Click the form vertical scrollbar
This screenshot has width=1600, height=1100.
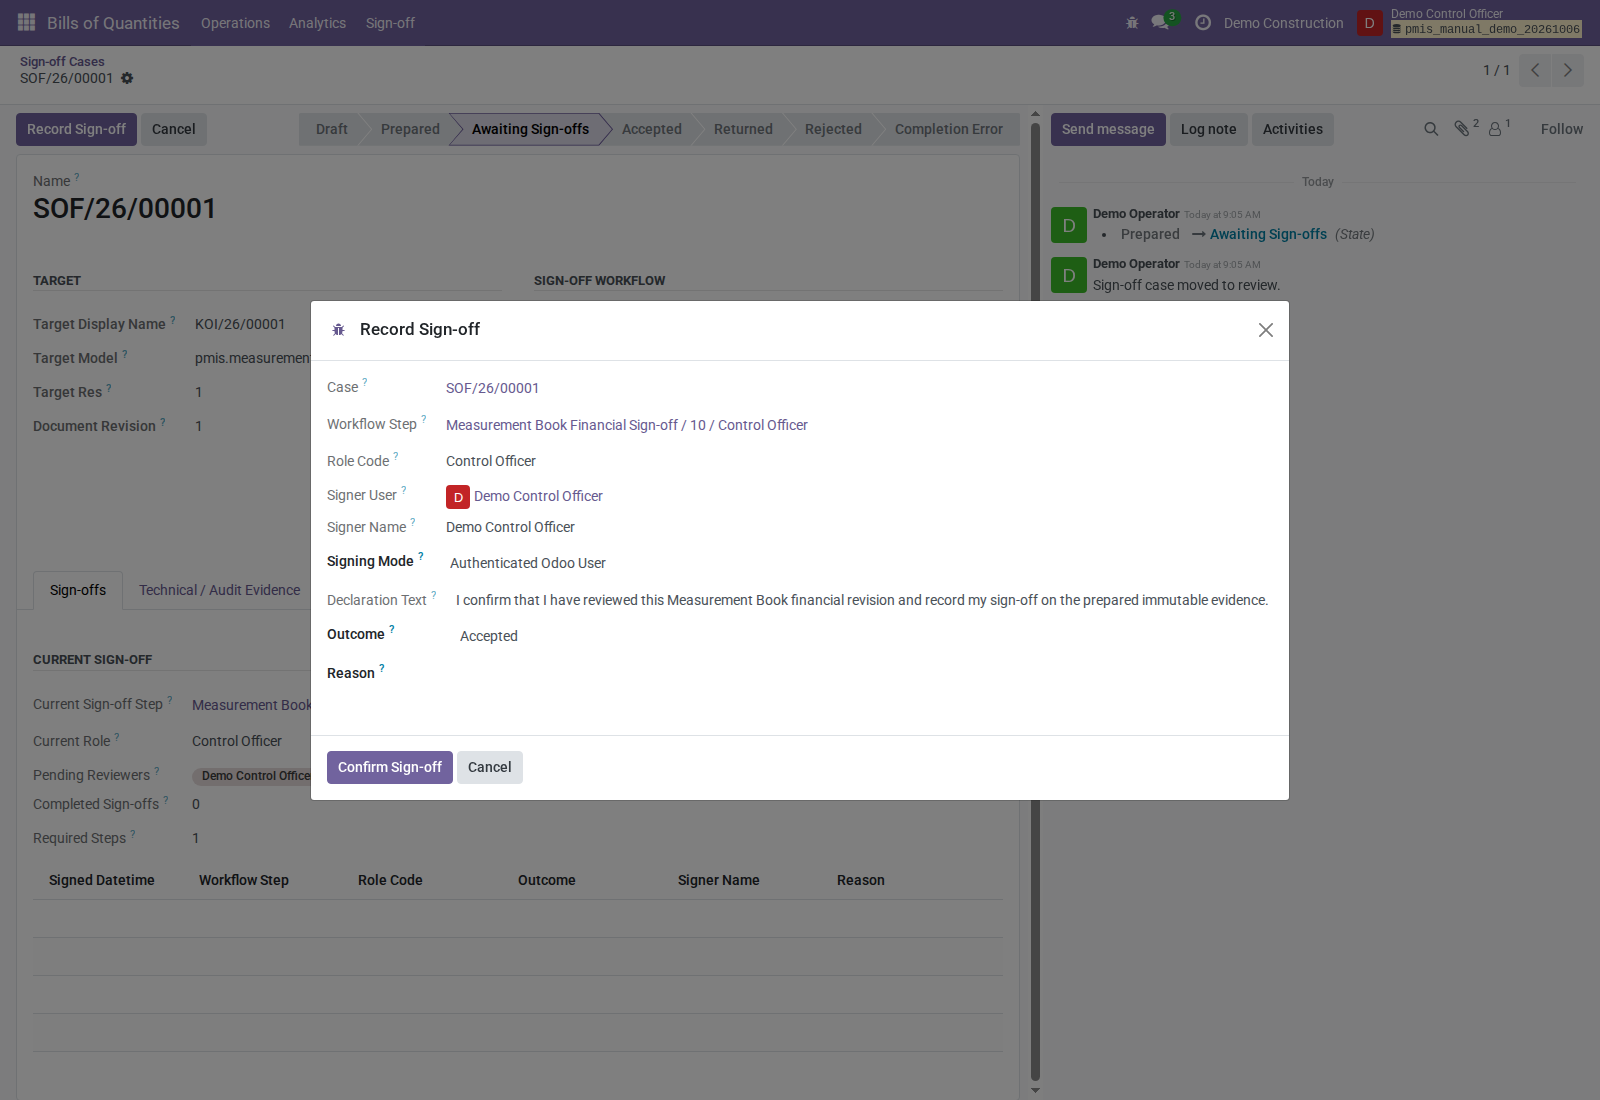[x=1035, y=602]
